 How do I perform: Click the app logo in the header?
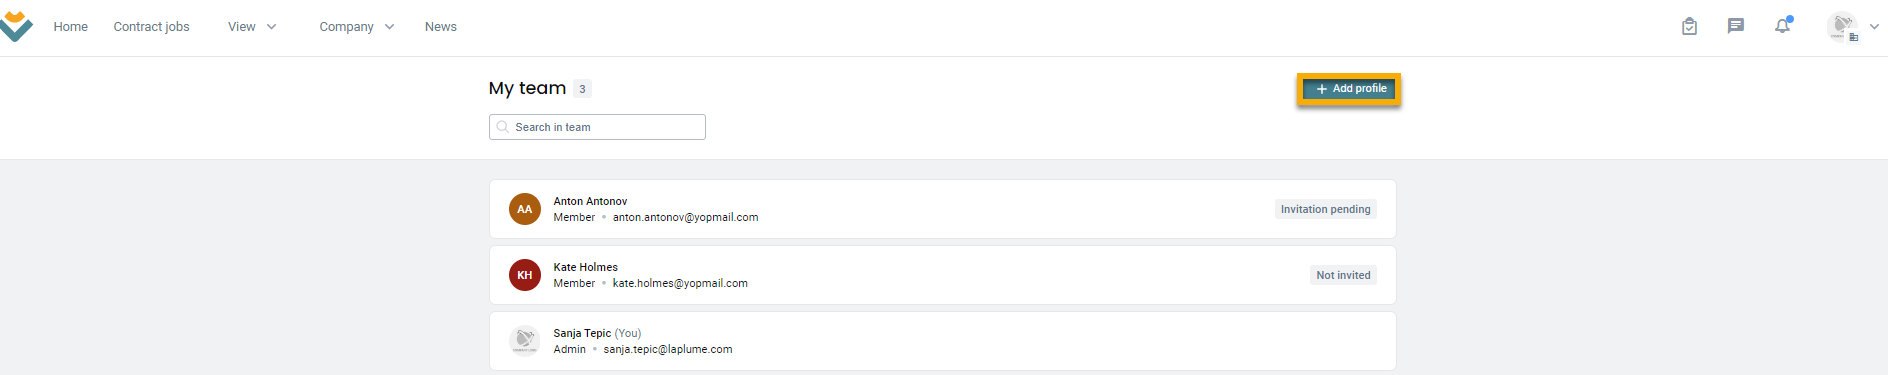click(16, 27)
